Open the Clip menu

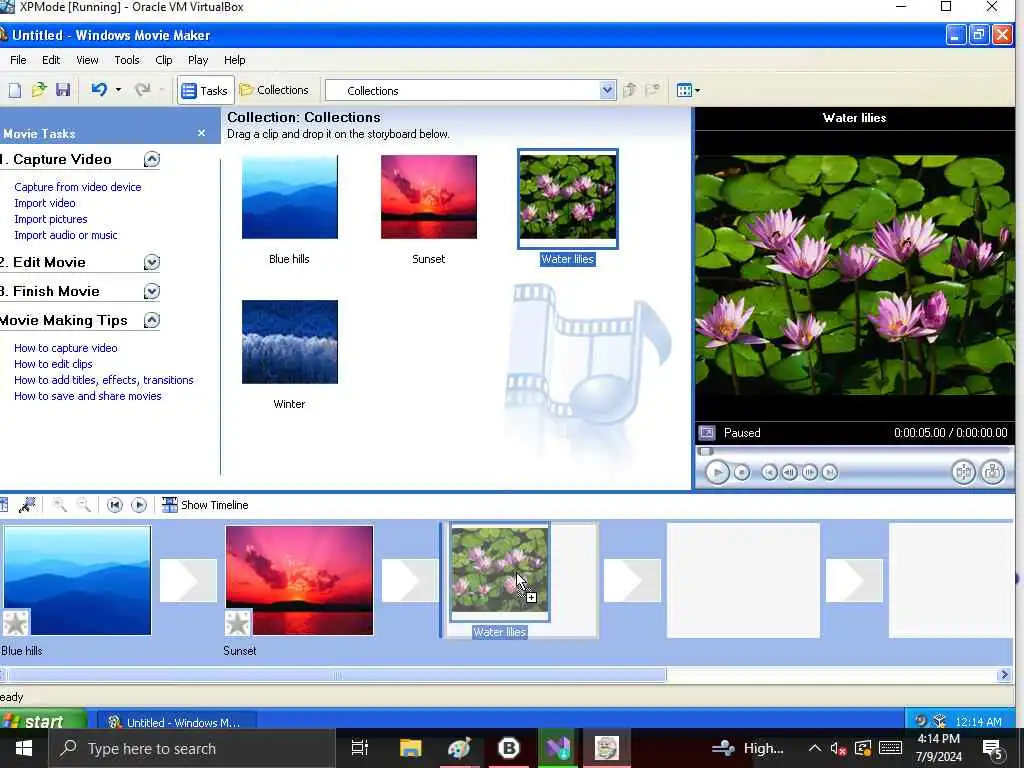pyautogui.click(x=164, y=60)
